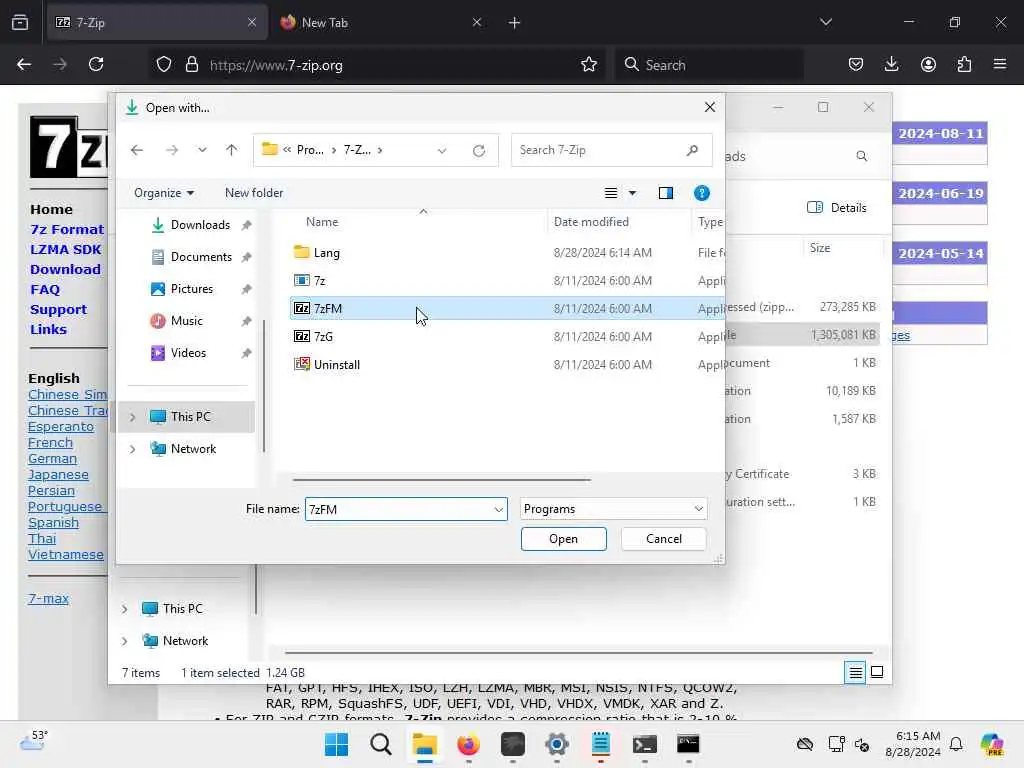The height and width of the screenshot is (768, 1024).
Task: Open the view options dropdown arrow
Action: click(x=632, y=193)
